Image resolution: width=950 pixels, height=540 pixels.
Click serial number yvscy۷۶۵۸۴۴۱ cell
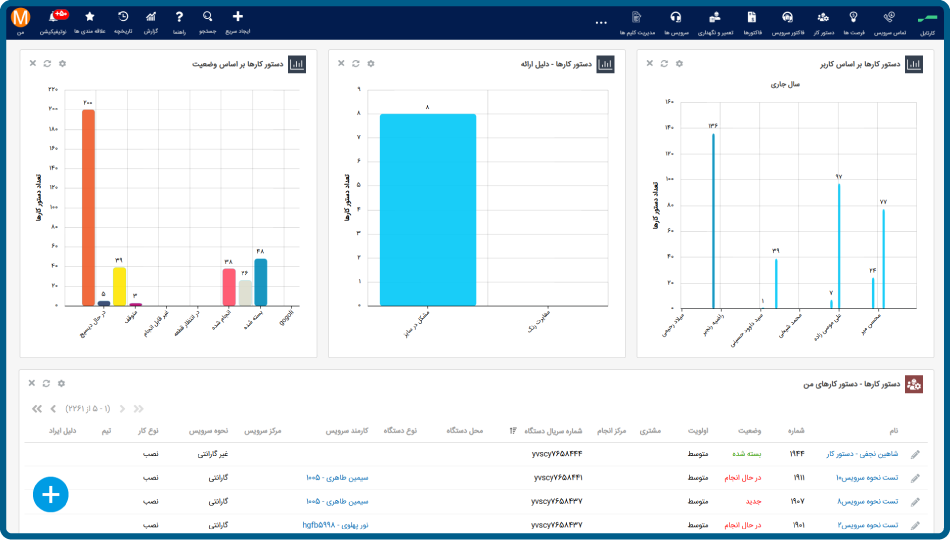tap(558, 478)
